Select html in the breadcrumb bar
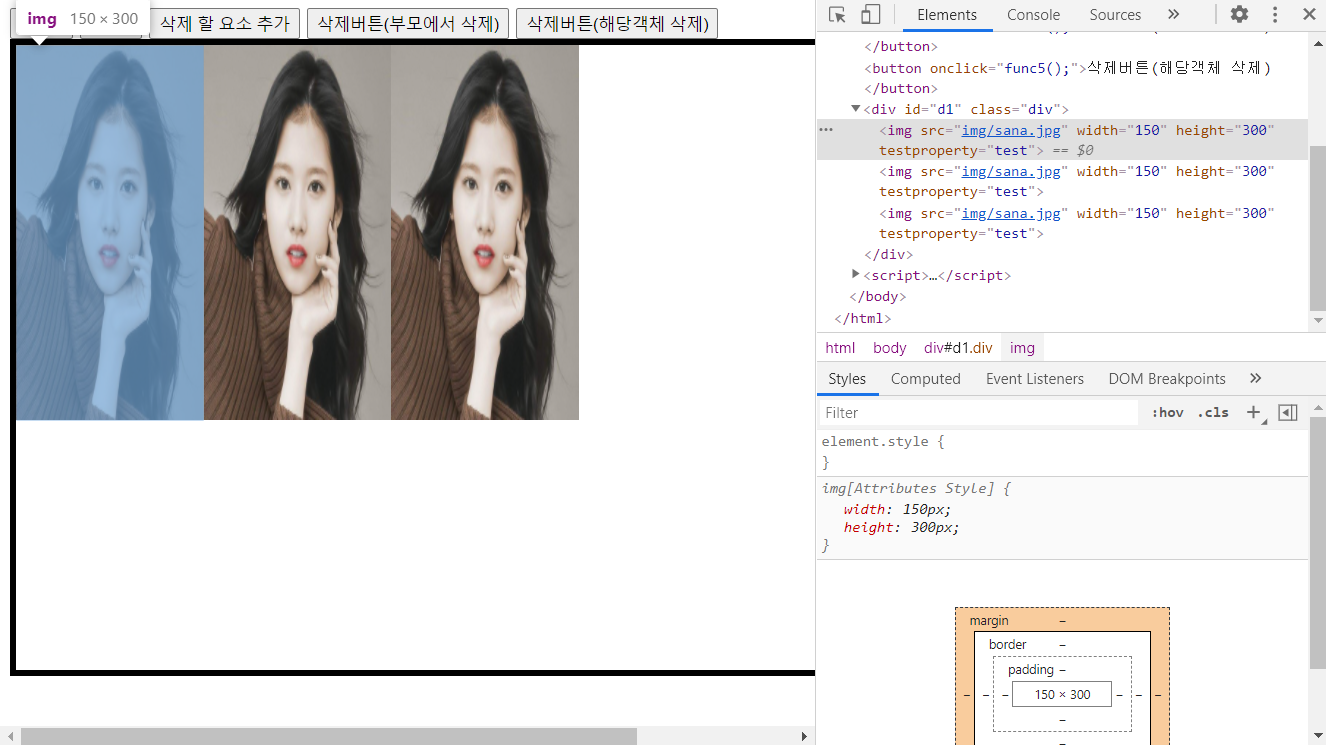The width and height of the screenshot is (1326, 745). 840,348
